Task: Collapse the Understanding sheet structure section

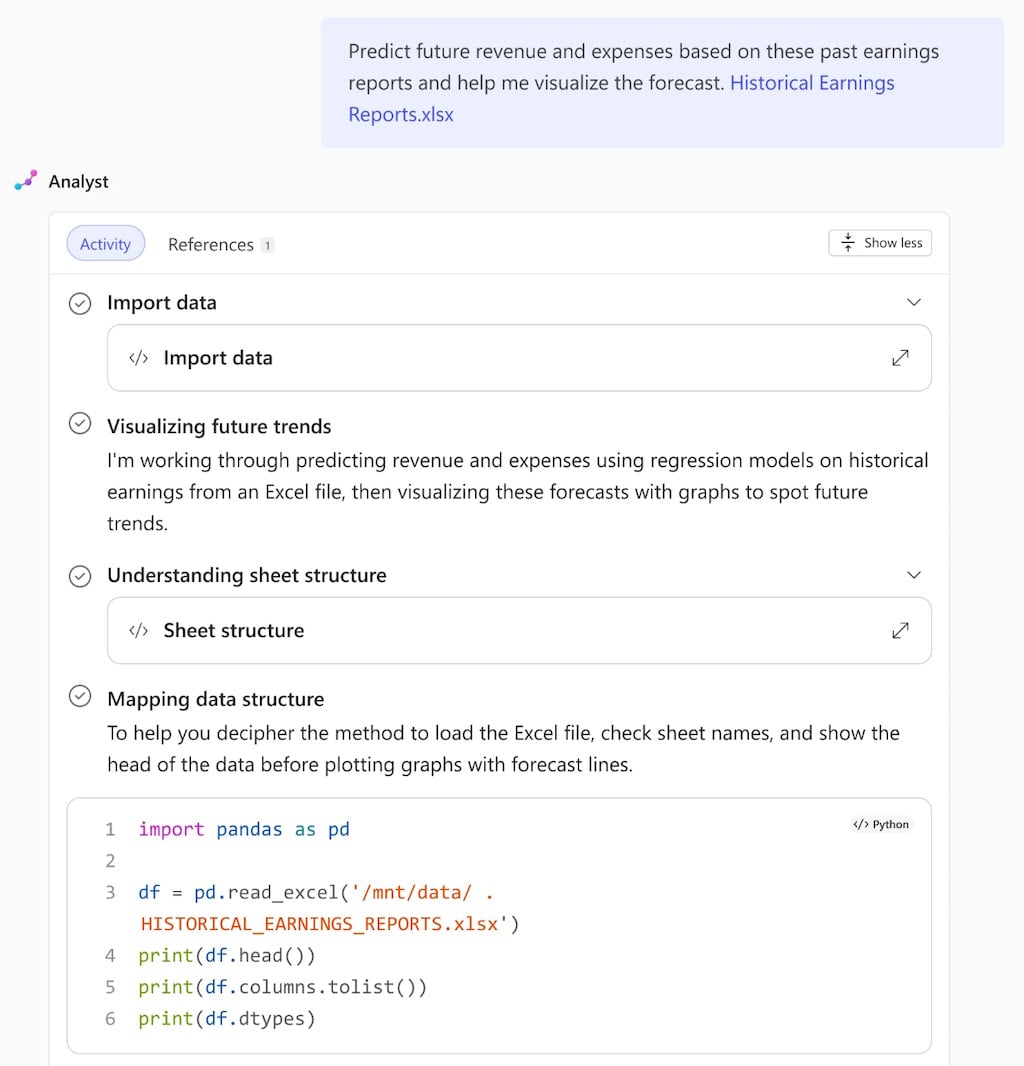Action: click(x=913, y=575)
